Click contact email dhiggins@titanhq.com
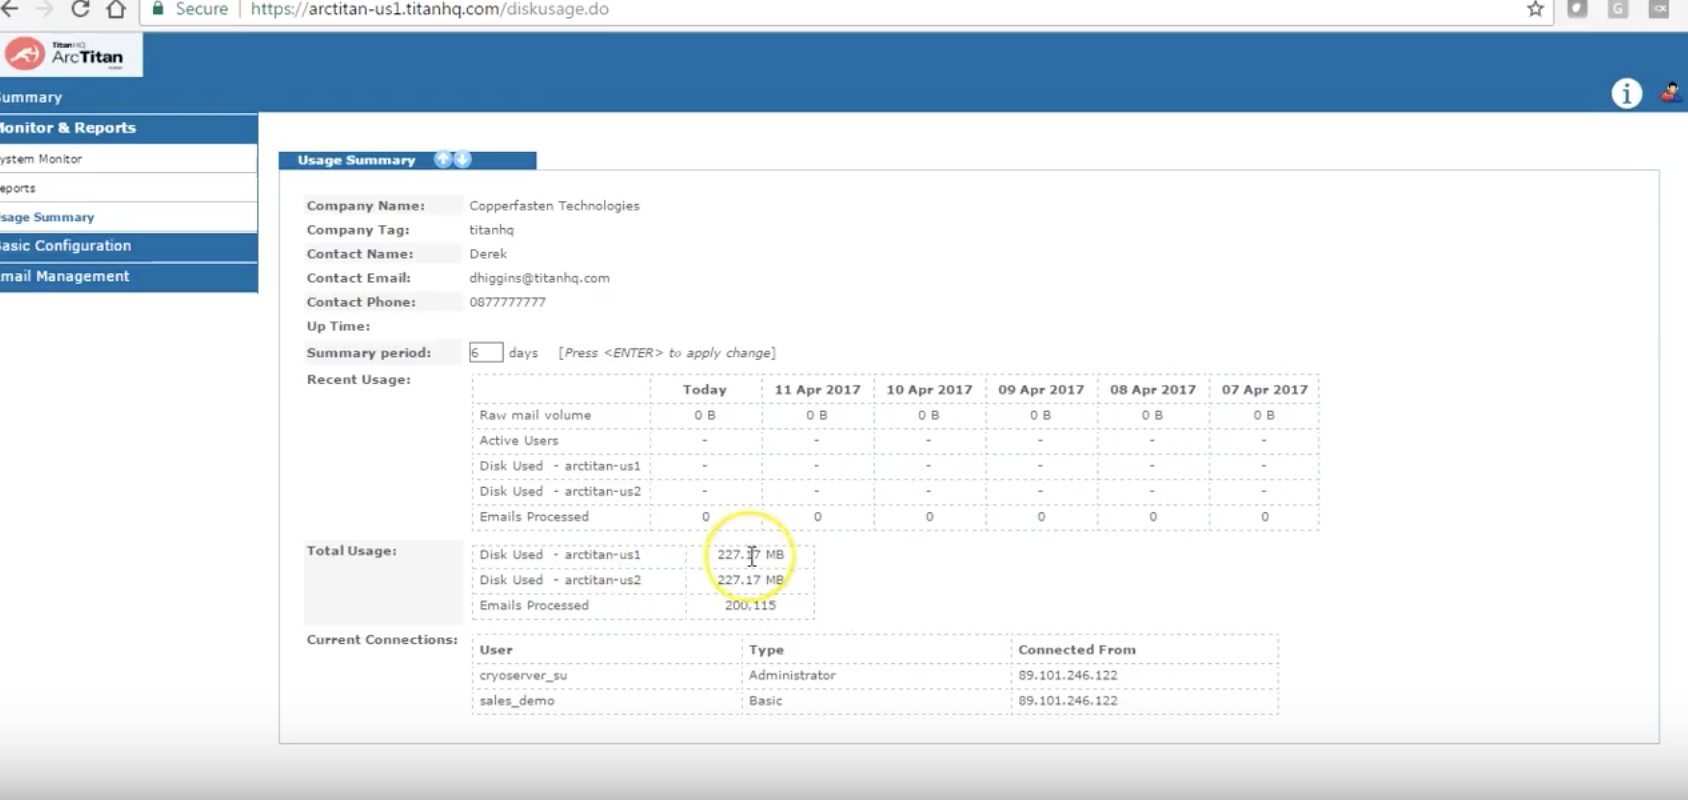The width and height of the screenshot is (1688, 800). 539,278
